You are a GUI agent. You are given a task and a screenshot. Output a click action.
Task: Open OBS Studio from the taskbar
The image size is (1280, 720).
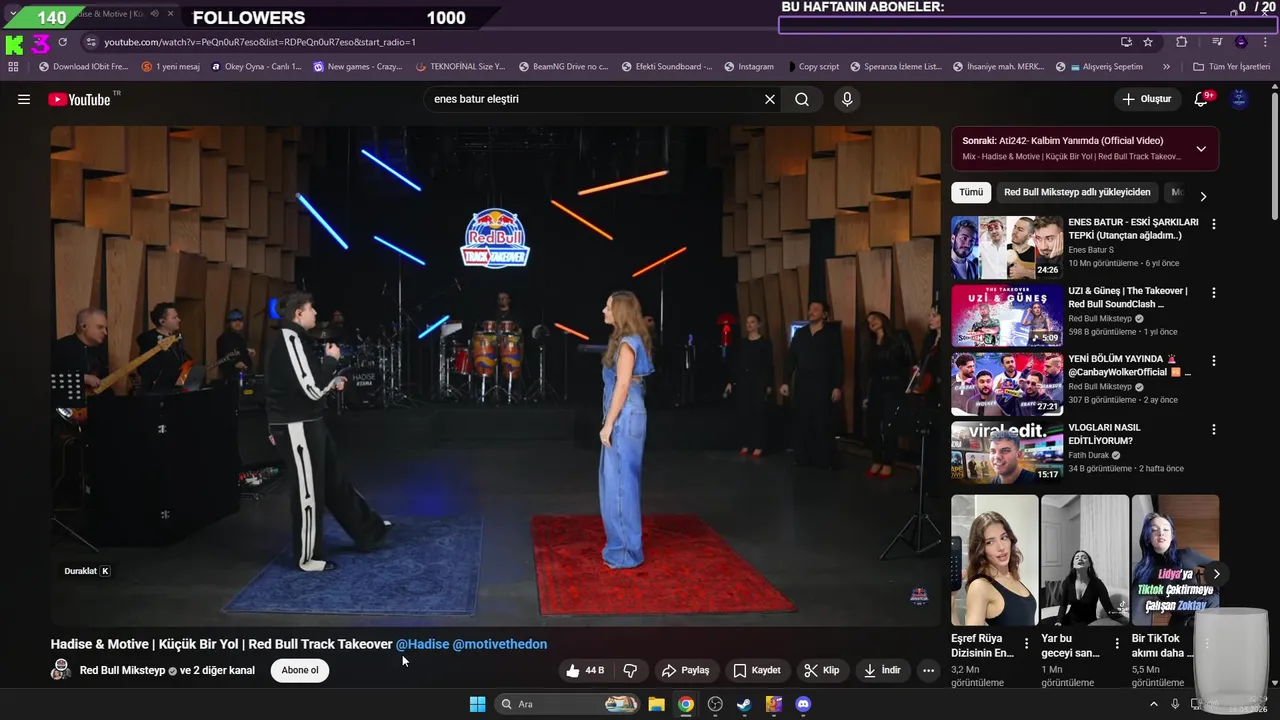pos(715,704)
